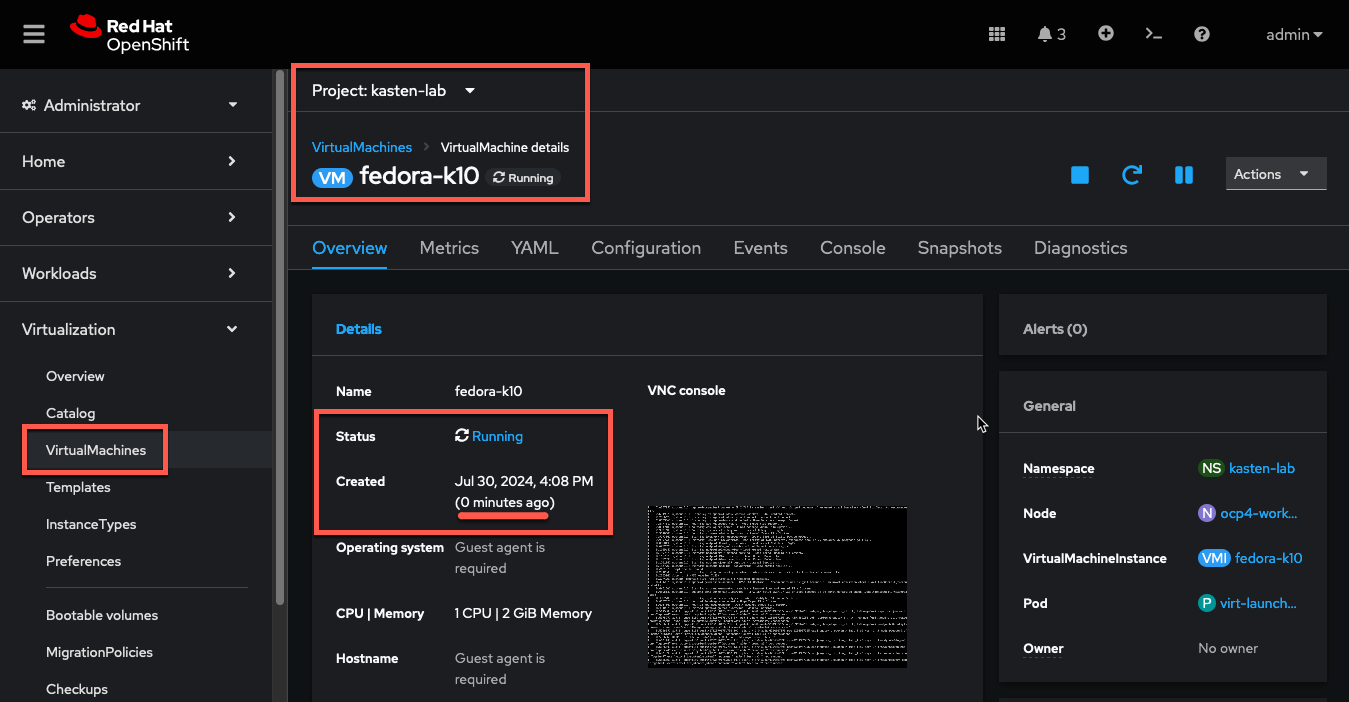Open Preferences in the sidebar
Viewport: 1349px width, 702px height.
tap(83, 561)
